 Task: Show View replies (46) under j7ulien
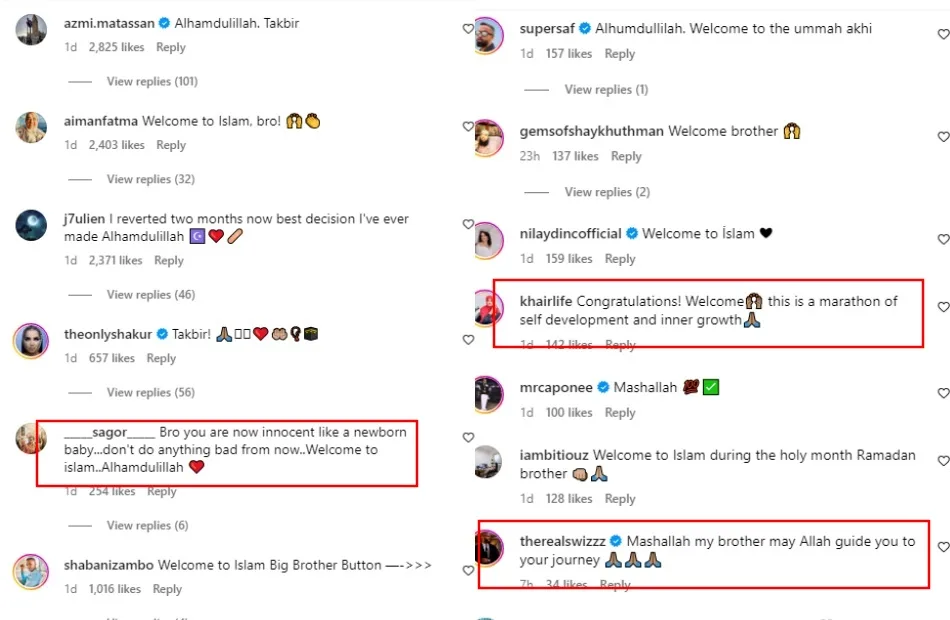pos(150,294)
